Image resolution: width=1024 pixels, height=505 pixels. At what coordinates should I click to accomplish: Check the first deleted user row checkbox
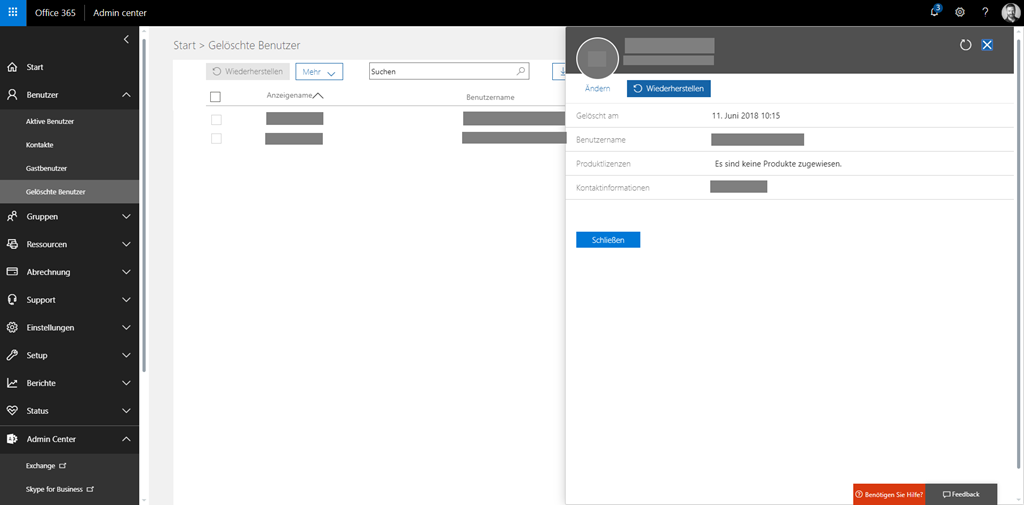click(215, 119)
